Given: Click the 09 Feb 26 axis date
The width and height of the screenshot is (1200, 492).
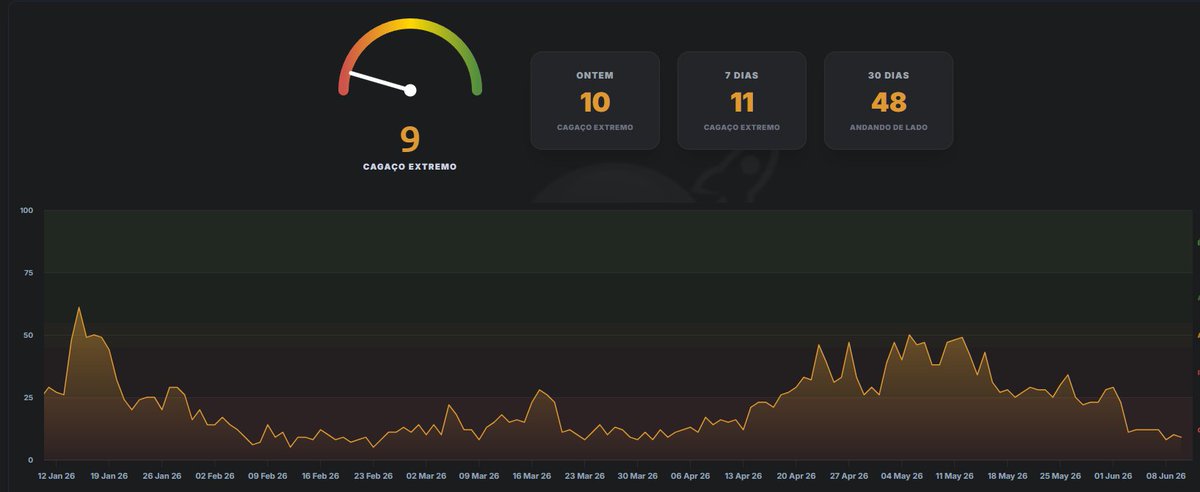Looking at the screenshot, I should 267,476.
